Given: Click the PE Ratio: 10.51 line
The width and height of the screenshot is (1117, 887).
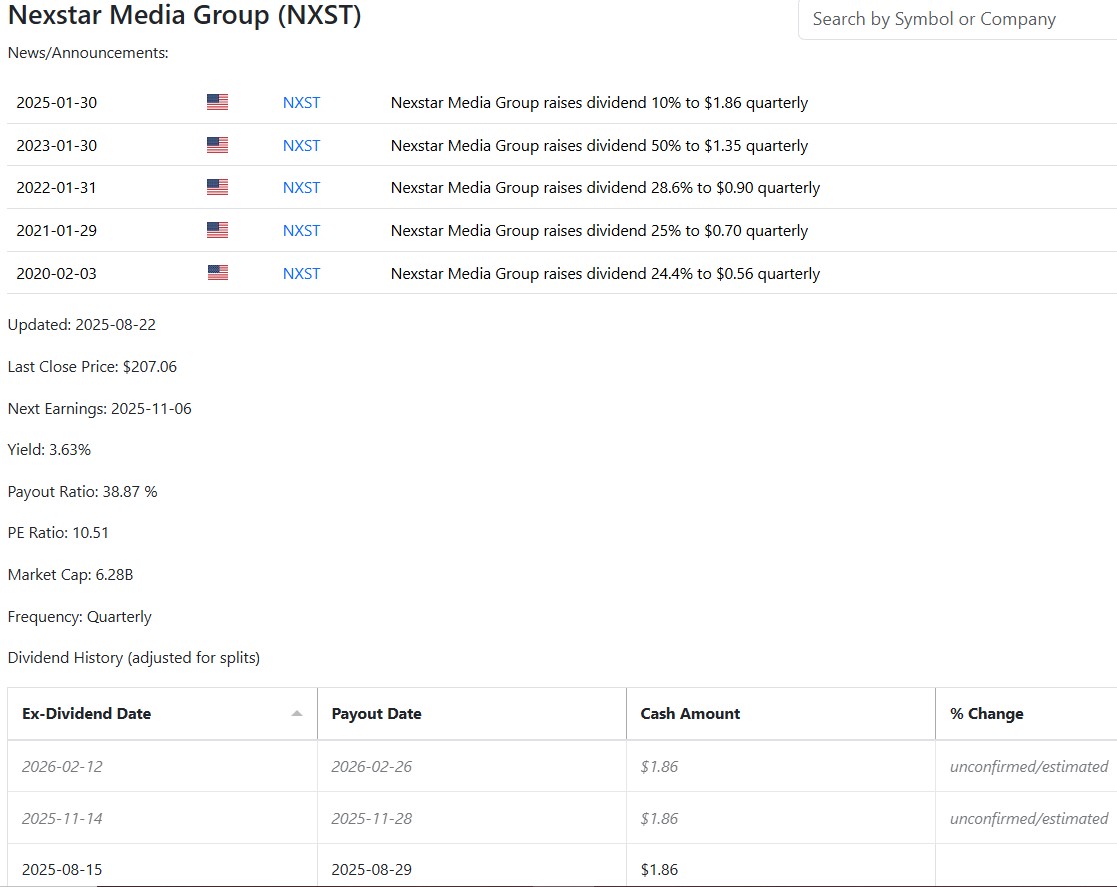Looking at the screenshot, I should tap(58, 532).
